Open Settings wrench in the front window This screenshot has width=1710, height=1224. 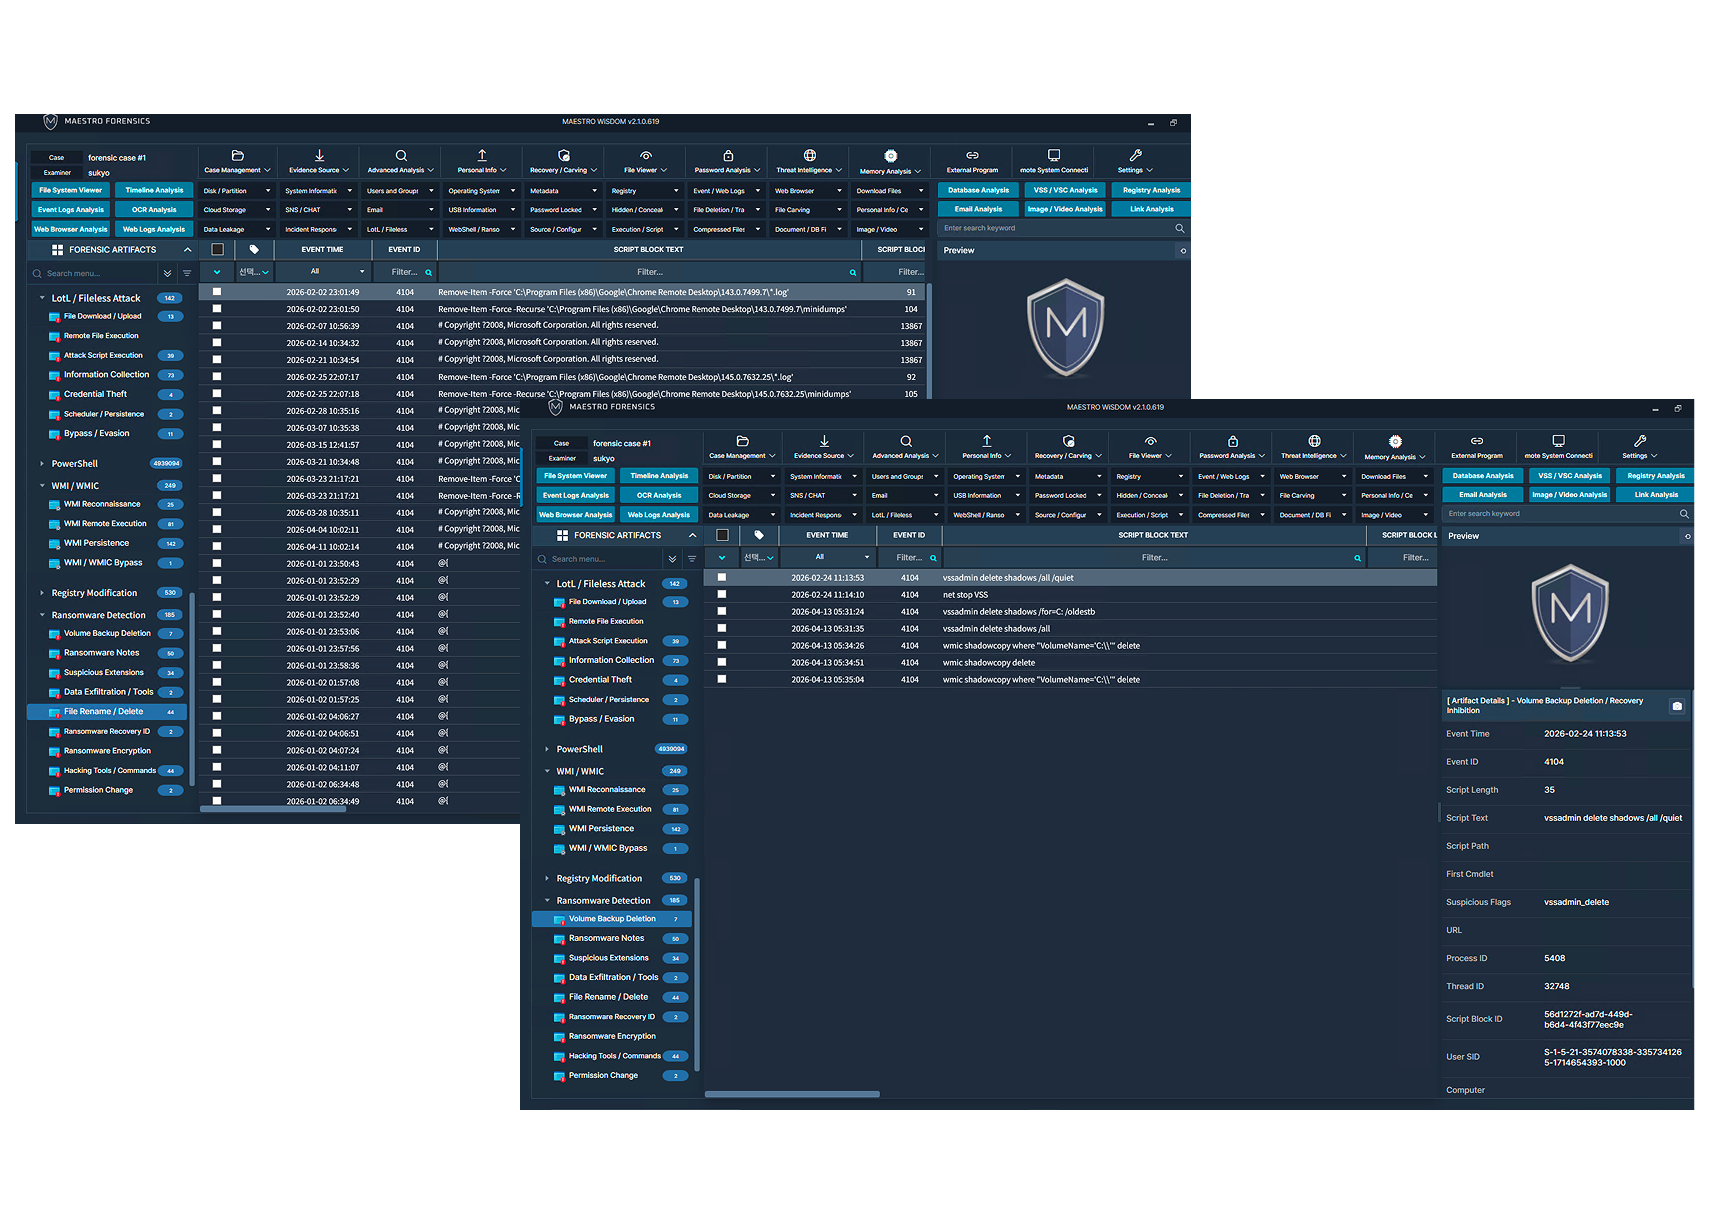click(x=1639, y=441)
